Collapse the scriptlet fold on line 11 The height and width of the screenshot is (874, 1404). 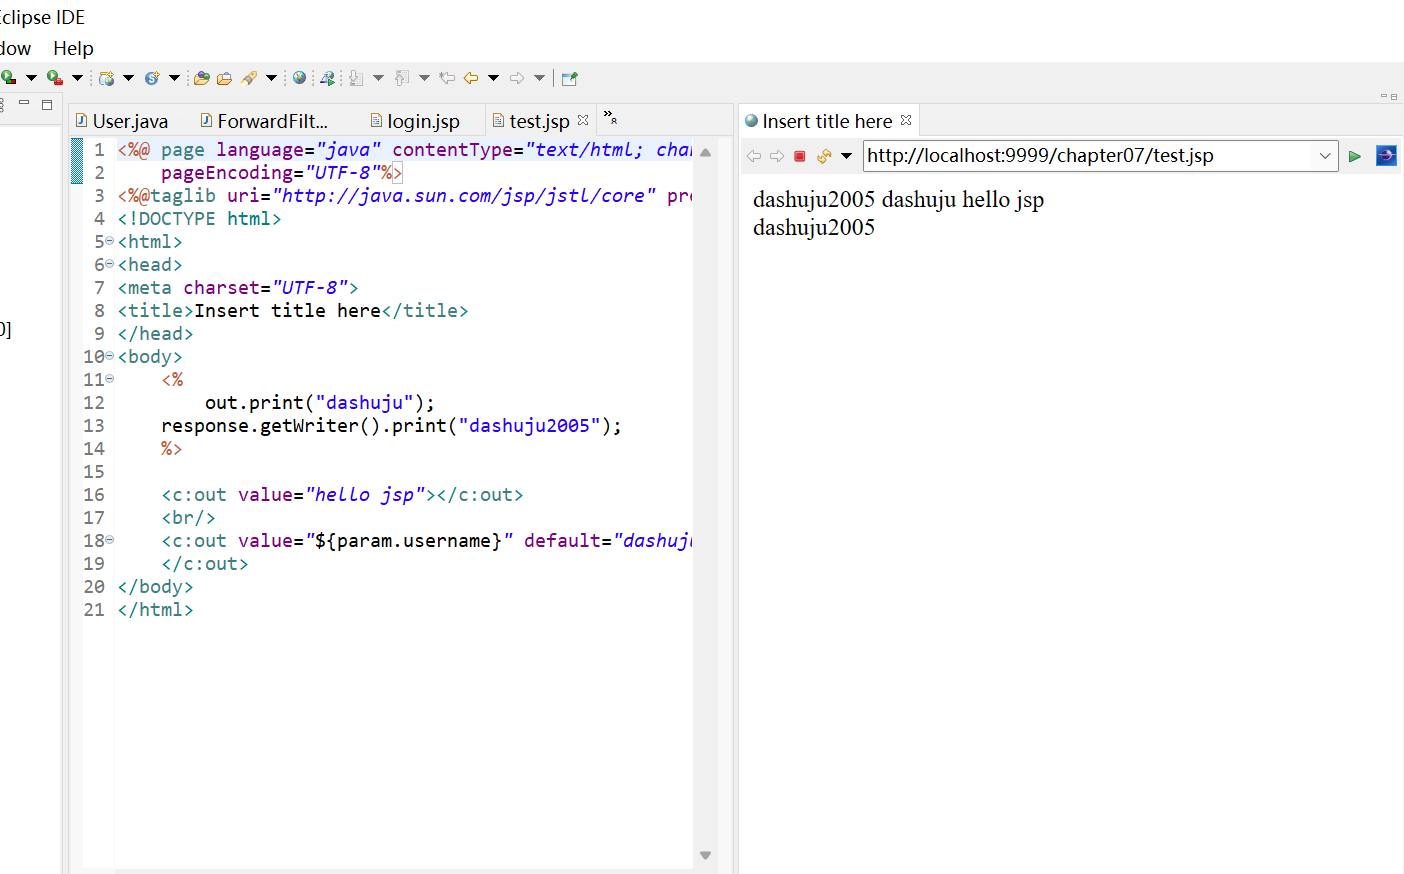pos(110,379)
